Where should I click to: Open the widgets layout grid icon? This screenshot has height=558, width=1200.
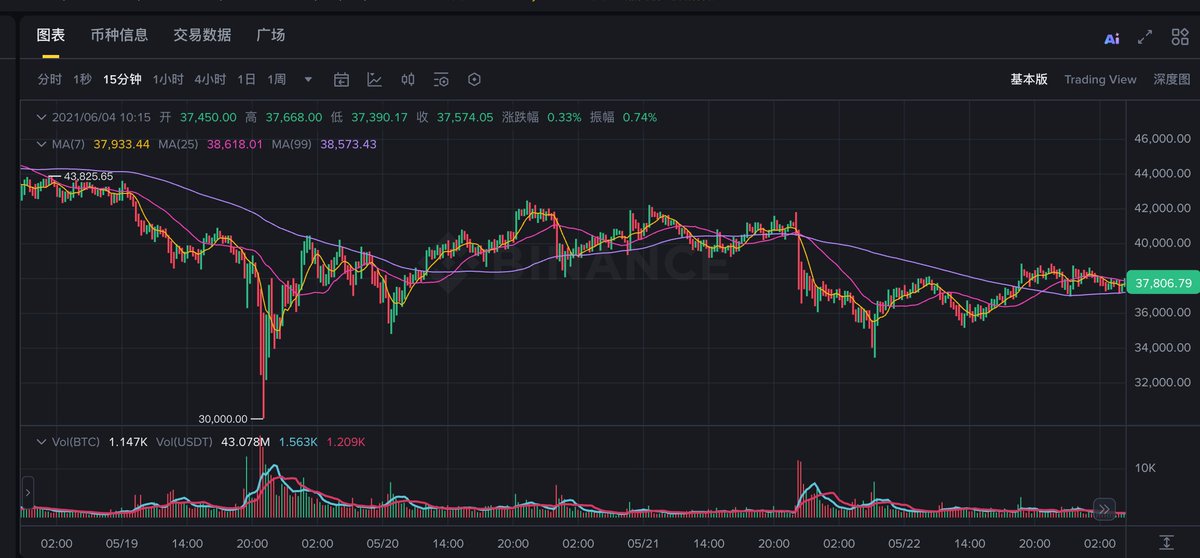1181,38
